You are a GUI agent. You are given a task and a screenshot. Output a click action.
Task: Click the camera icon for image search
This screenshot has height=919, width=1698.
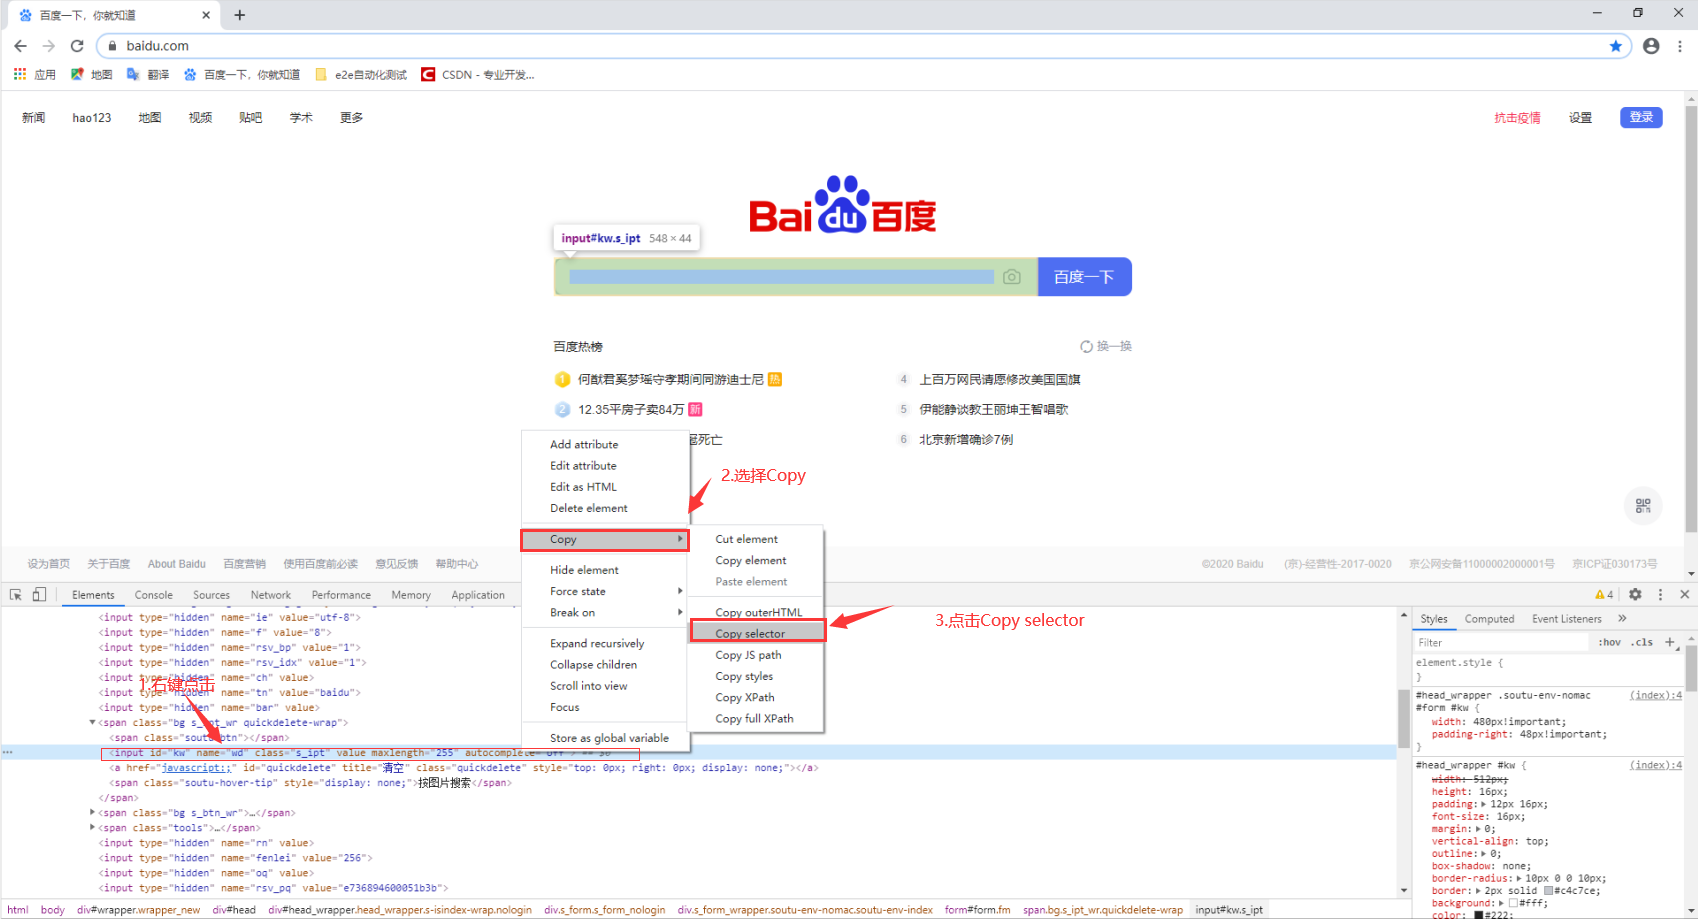point(1011,277)
